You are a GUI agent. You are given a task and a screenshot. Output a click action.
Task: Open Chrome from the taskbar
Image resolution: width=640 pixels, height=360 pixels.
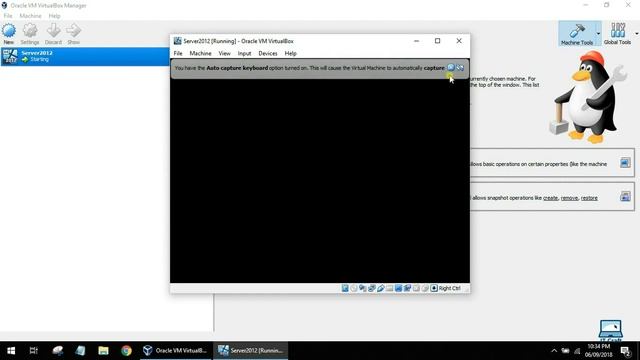126,351
